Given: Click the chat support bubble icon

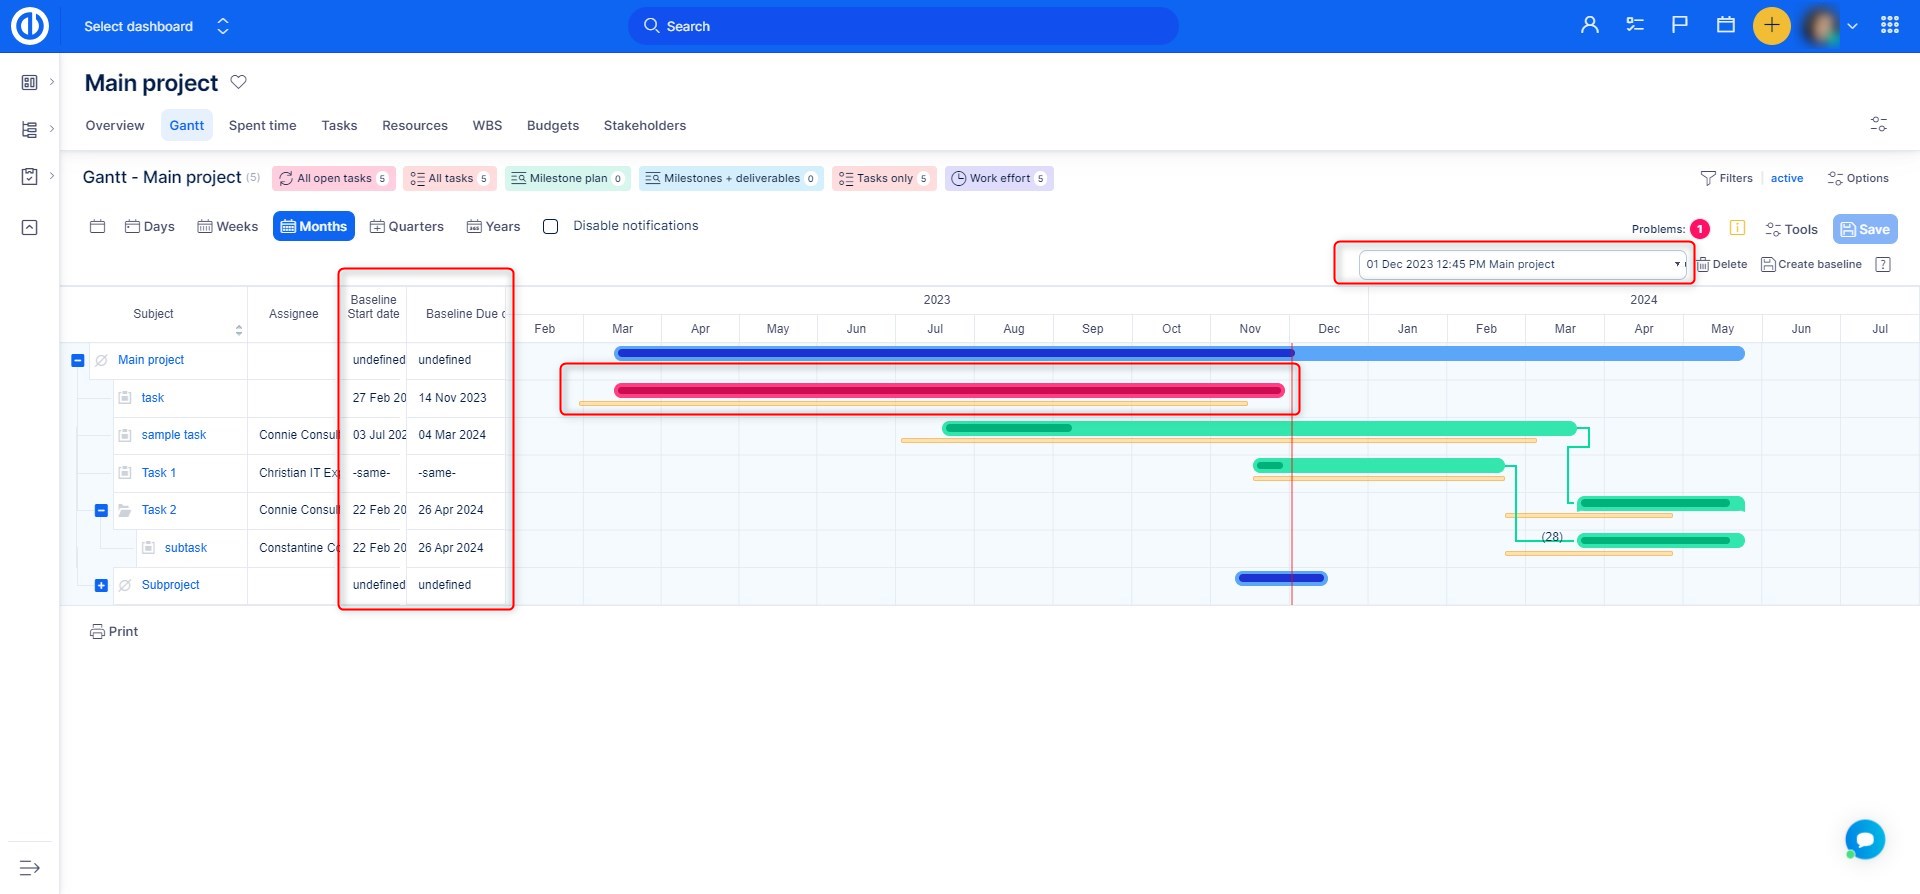Looking at the screenshot, I should coord(1864,839).
